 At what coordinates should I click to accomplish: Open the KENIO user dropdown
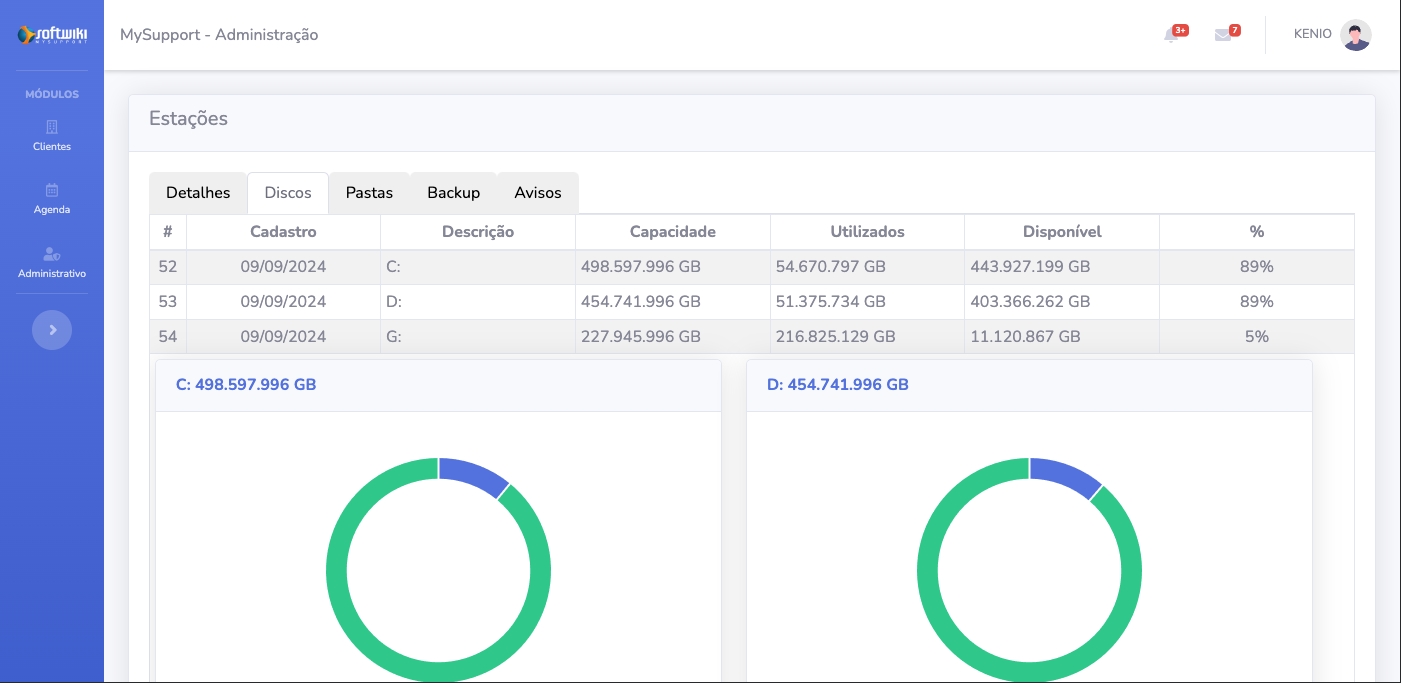click(1312, 34)
